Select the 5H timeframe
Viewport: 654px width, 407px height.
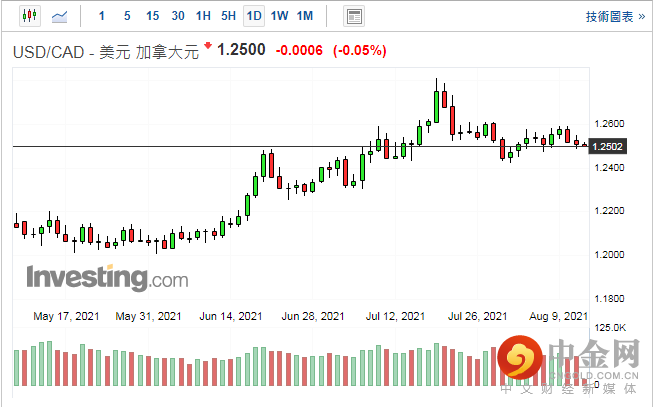(228, 16)
